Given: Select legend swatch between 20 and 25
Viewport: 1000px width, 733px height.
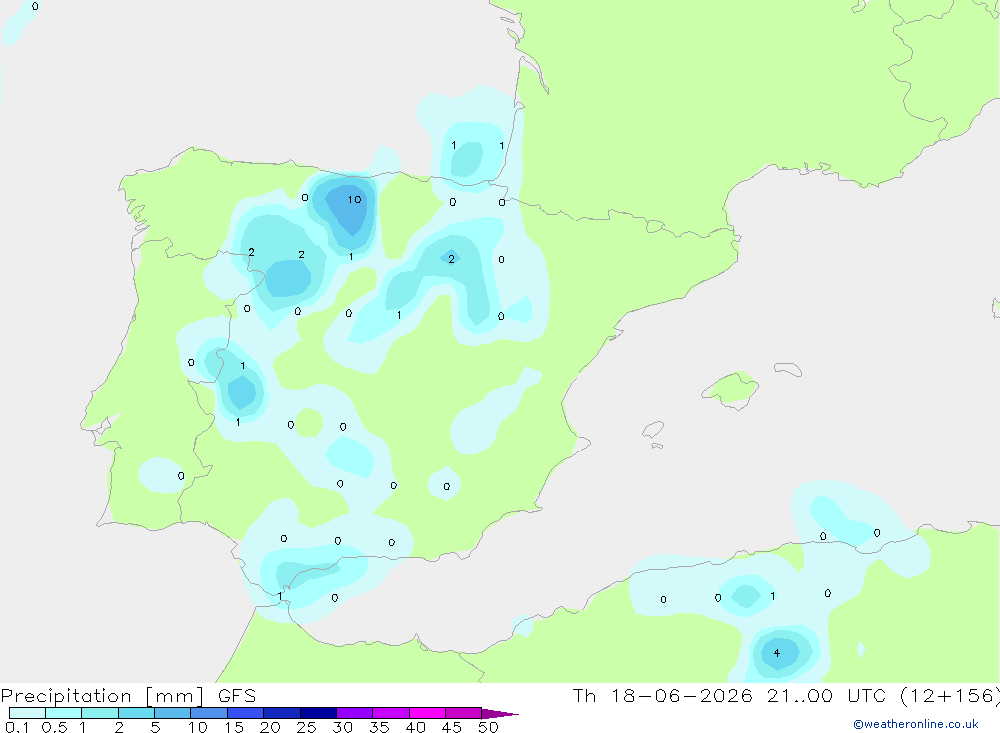Looking at the screenshot, I should (x=282, y=713).
